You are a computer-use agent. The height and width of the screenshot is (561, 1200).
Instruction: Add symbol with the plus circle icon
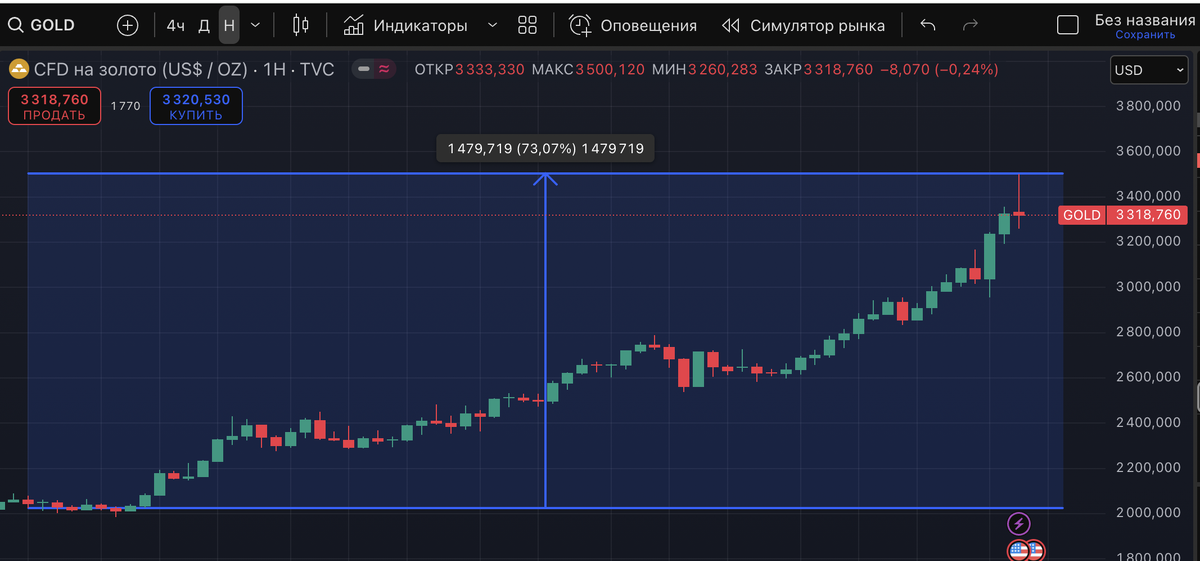point(128,25)
